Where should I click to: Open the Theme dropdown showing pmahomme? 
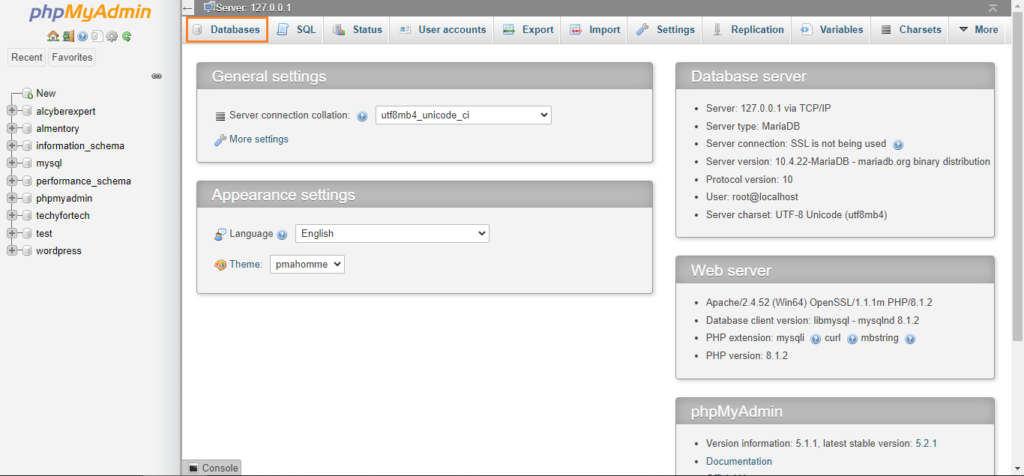pos(307,264)
